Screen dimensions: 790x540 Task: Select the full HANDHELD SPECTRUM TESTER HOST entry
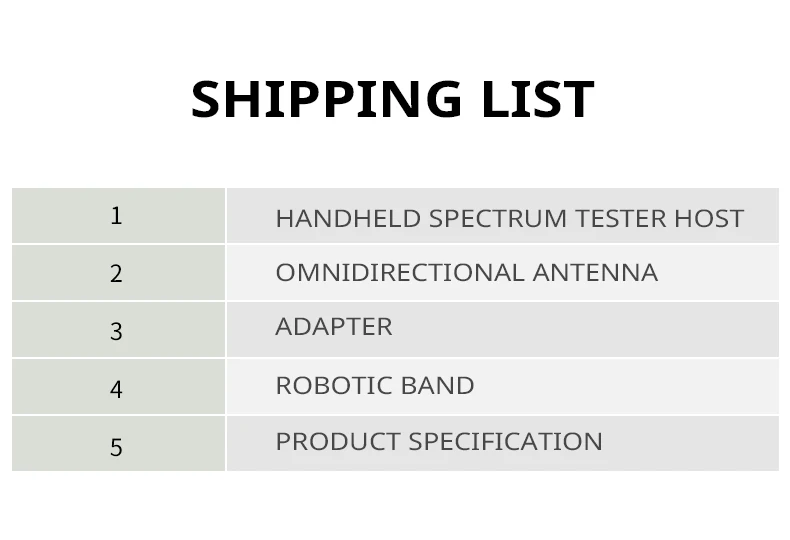[x=509, y=218]
